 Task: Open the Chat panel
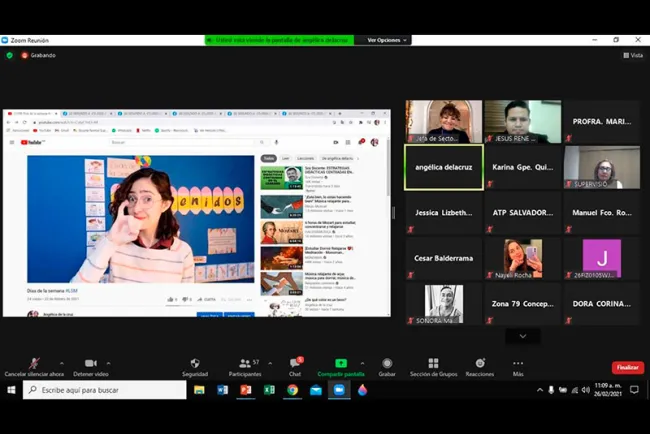click(295, 364)
